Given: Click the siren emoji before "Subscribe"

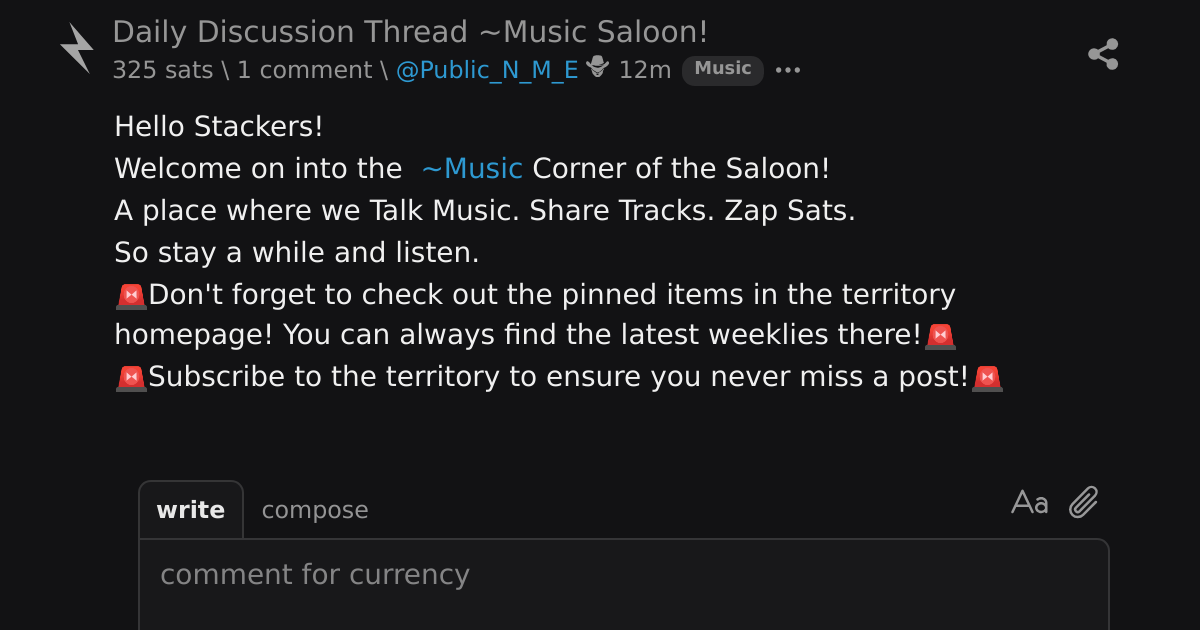Looking at the screenshot, I should click(131, 377).
